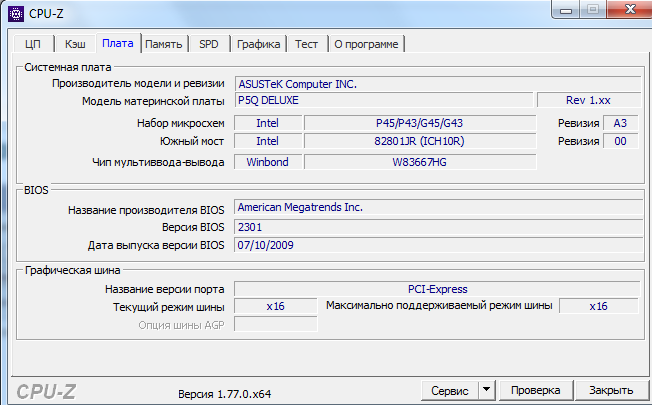
Task: Select the BIOS date 07/10/2009 field
Action: pos(439,245)
